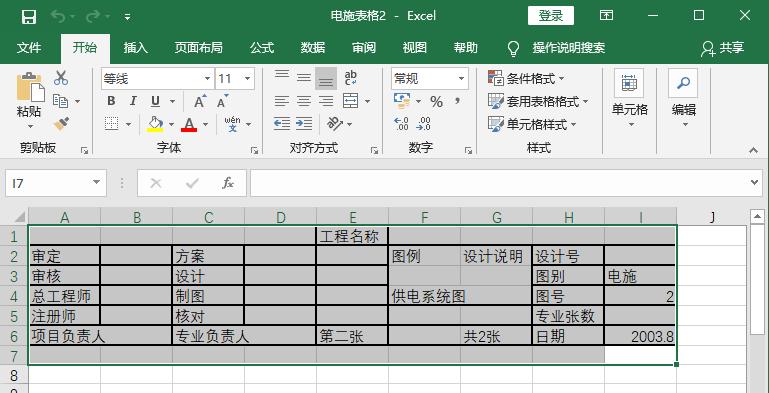The height and width of the screenshot is (393, 769).
Task: Click Merge and Center icon
Action: 351,101
